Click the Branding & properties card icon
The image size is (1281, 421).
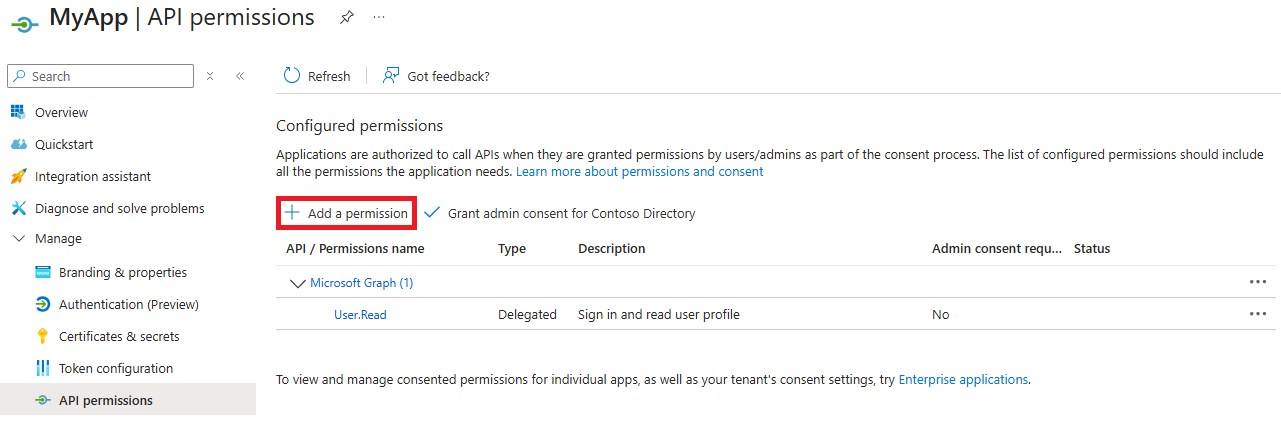[43, 272]
